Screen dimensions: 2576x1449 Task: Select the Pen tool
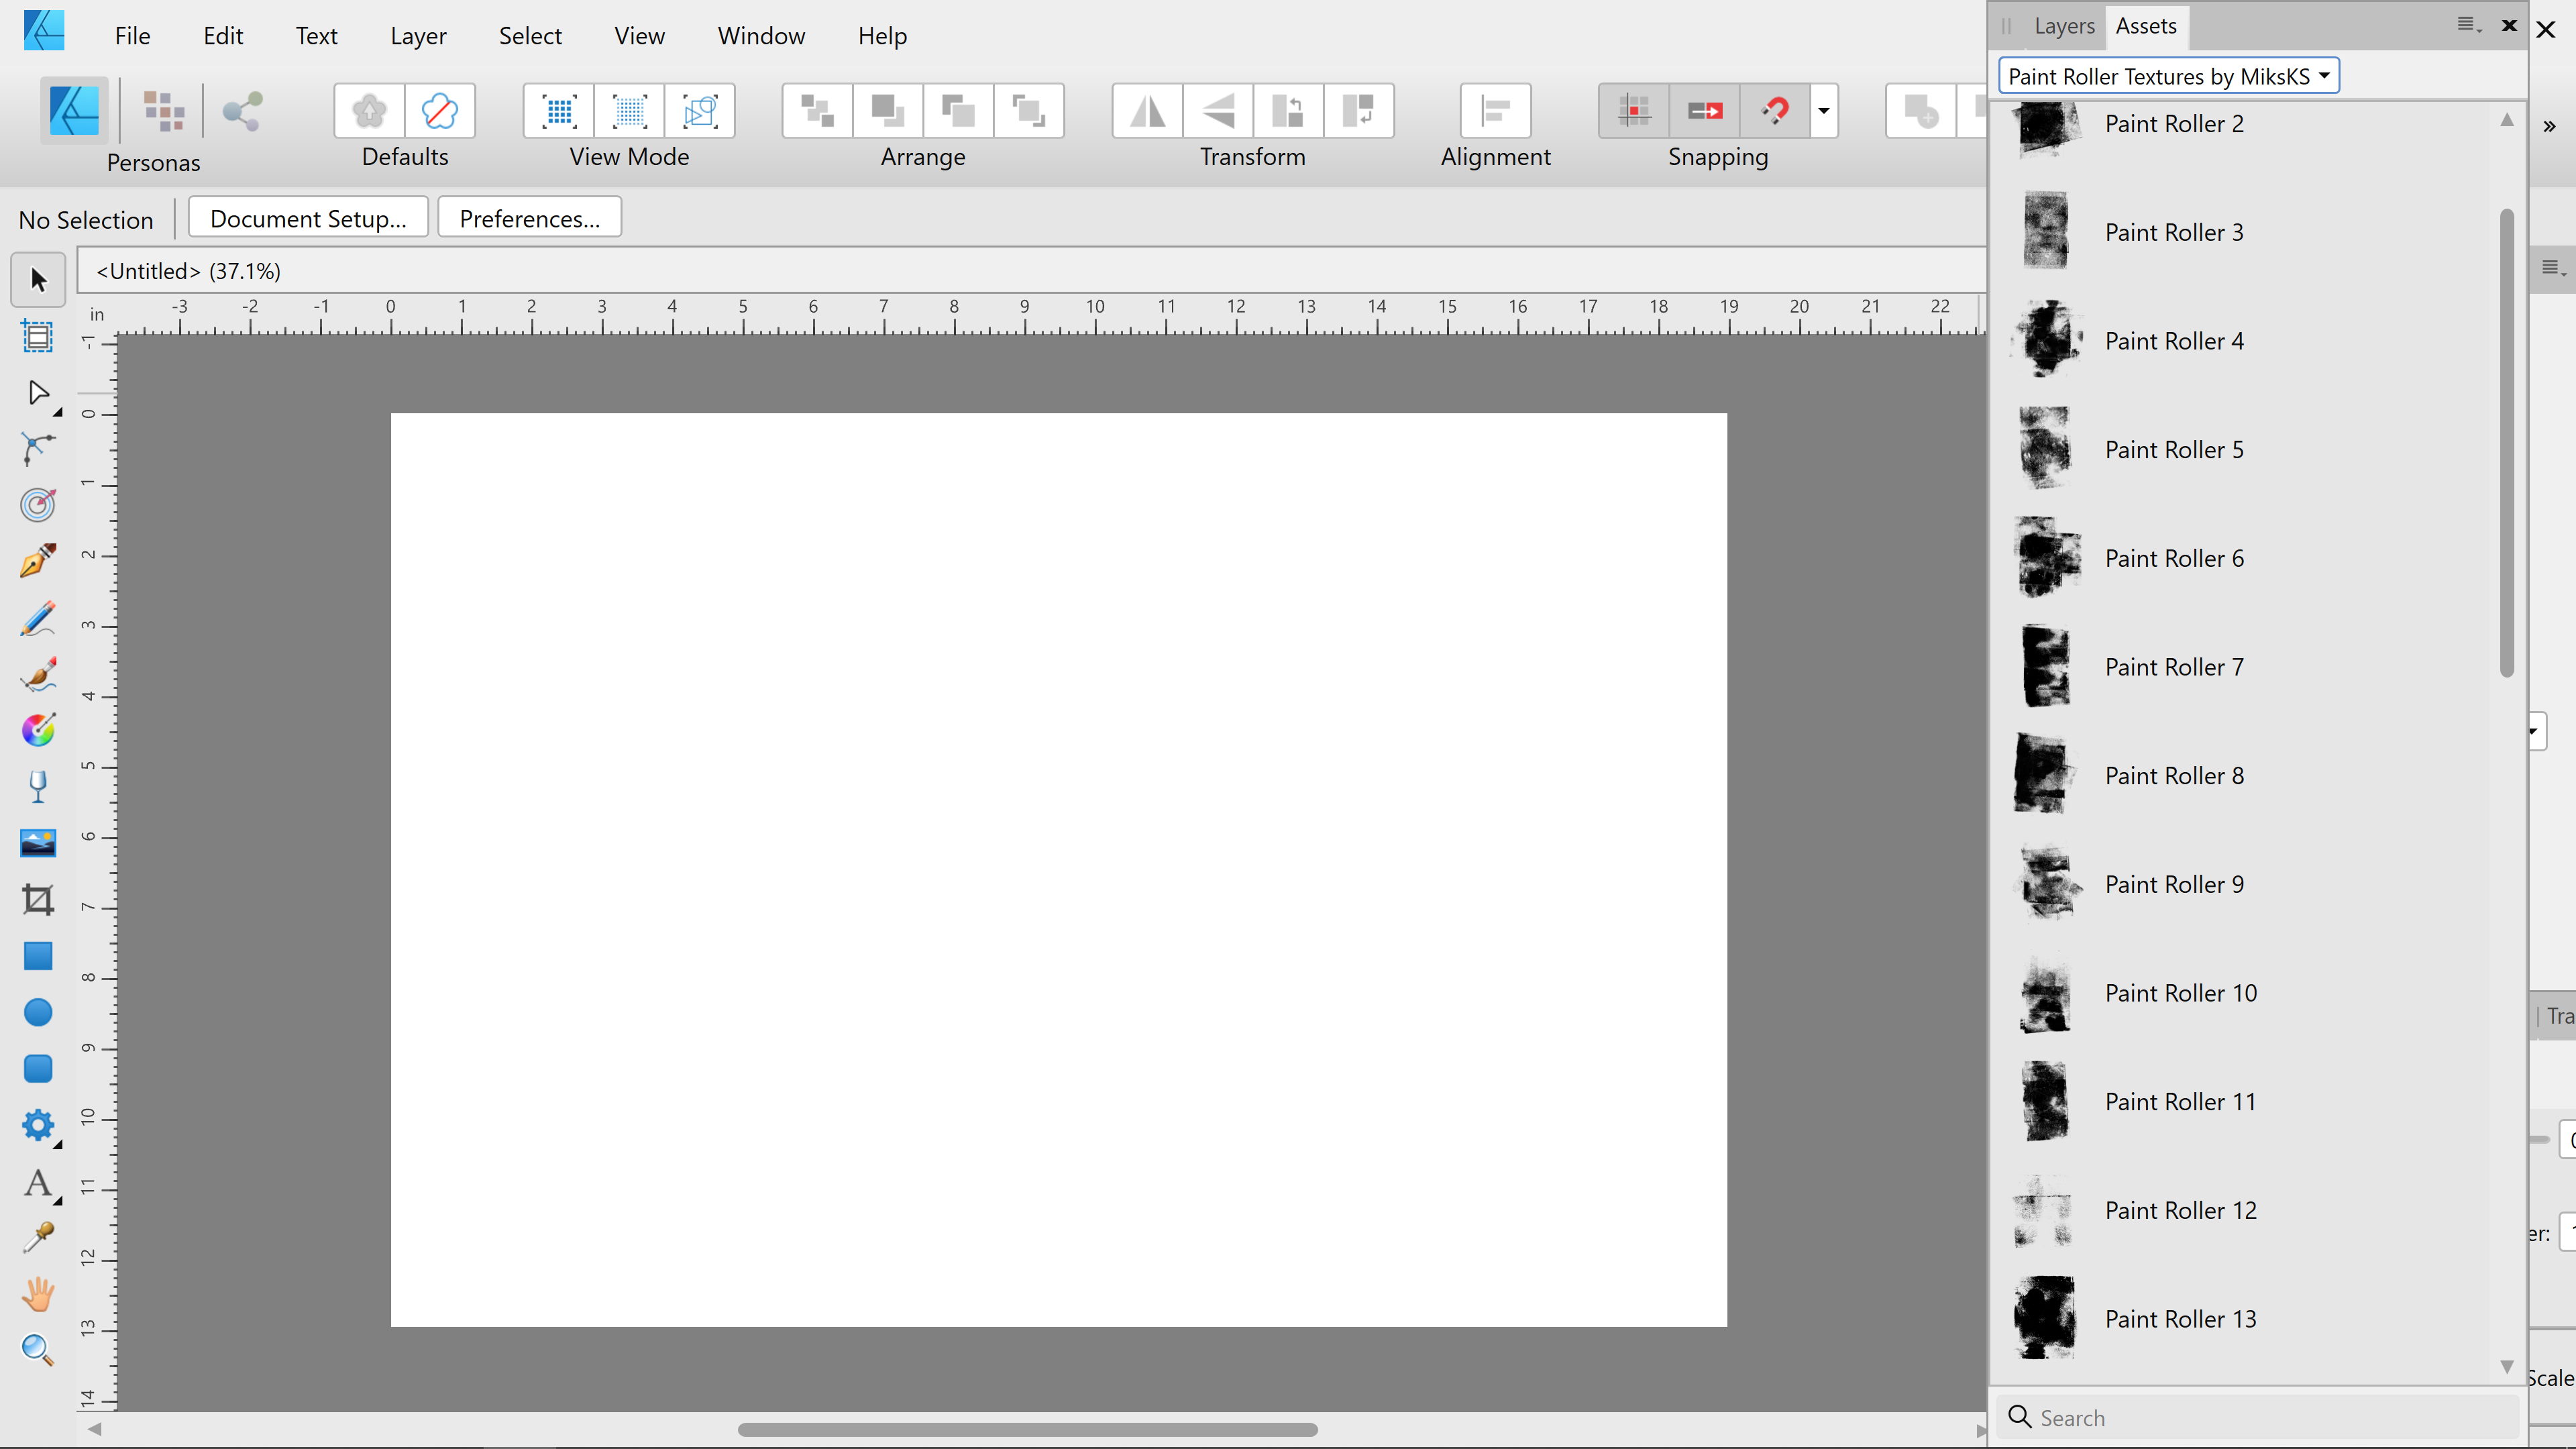tap(38, 561)
